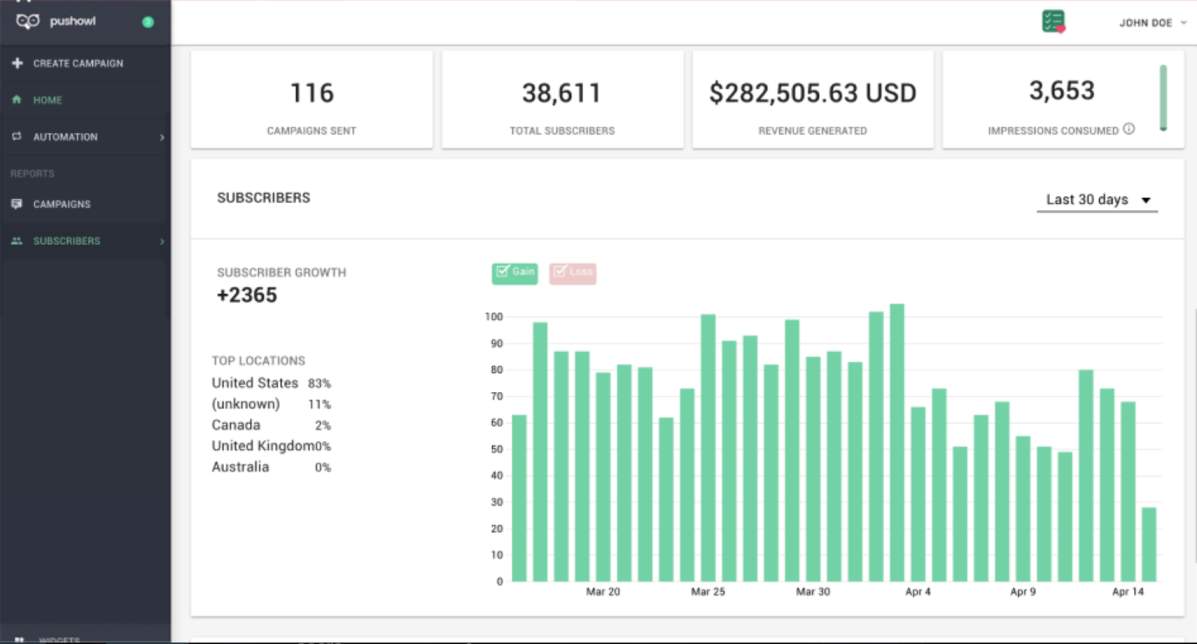Expand the John Doe account menu
The image size is (1197, 644).
pos(1152,23)
